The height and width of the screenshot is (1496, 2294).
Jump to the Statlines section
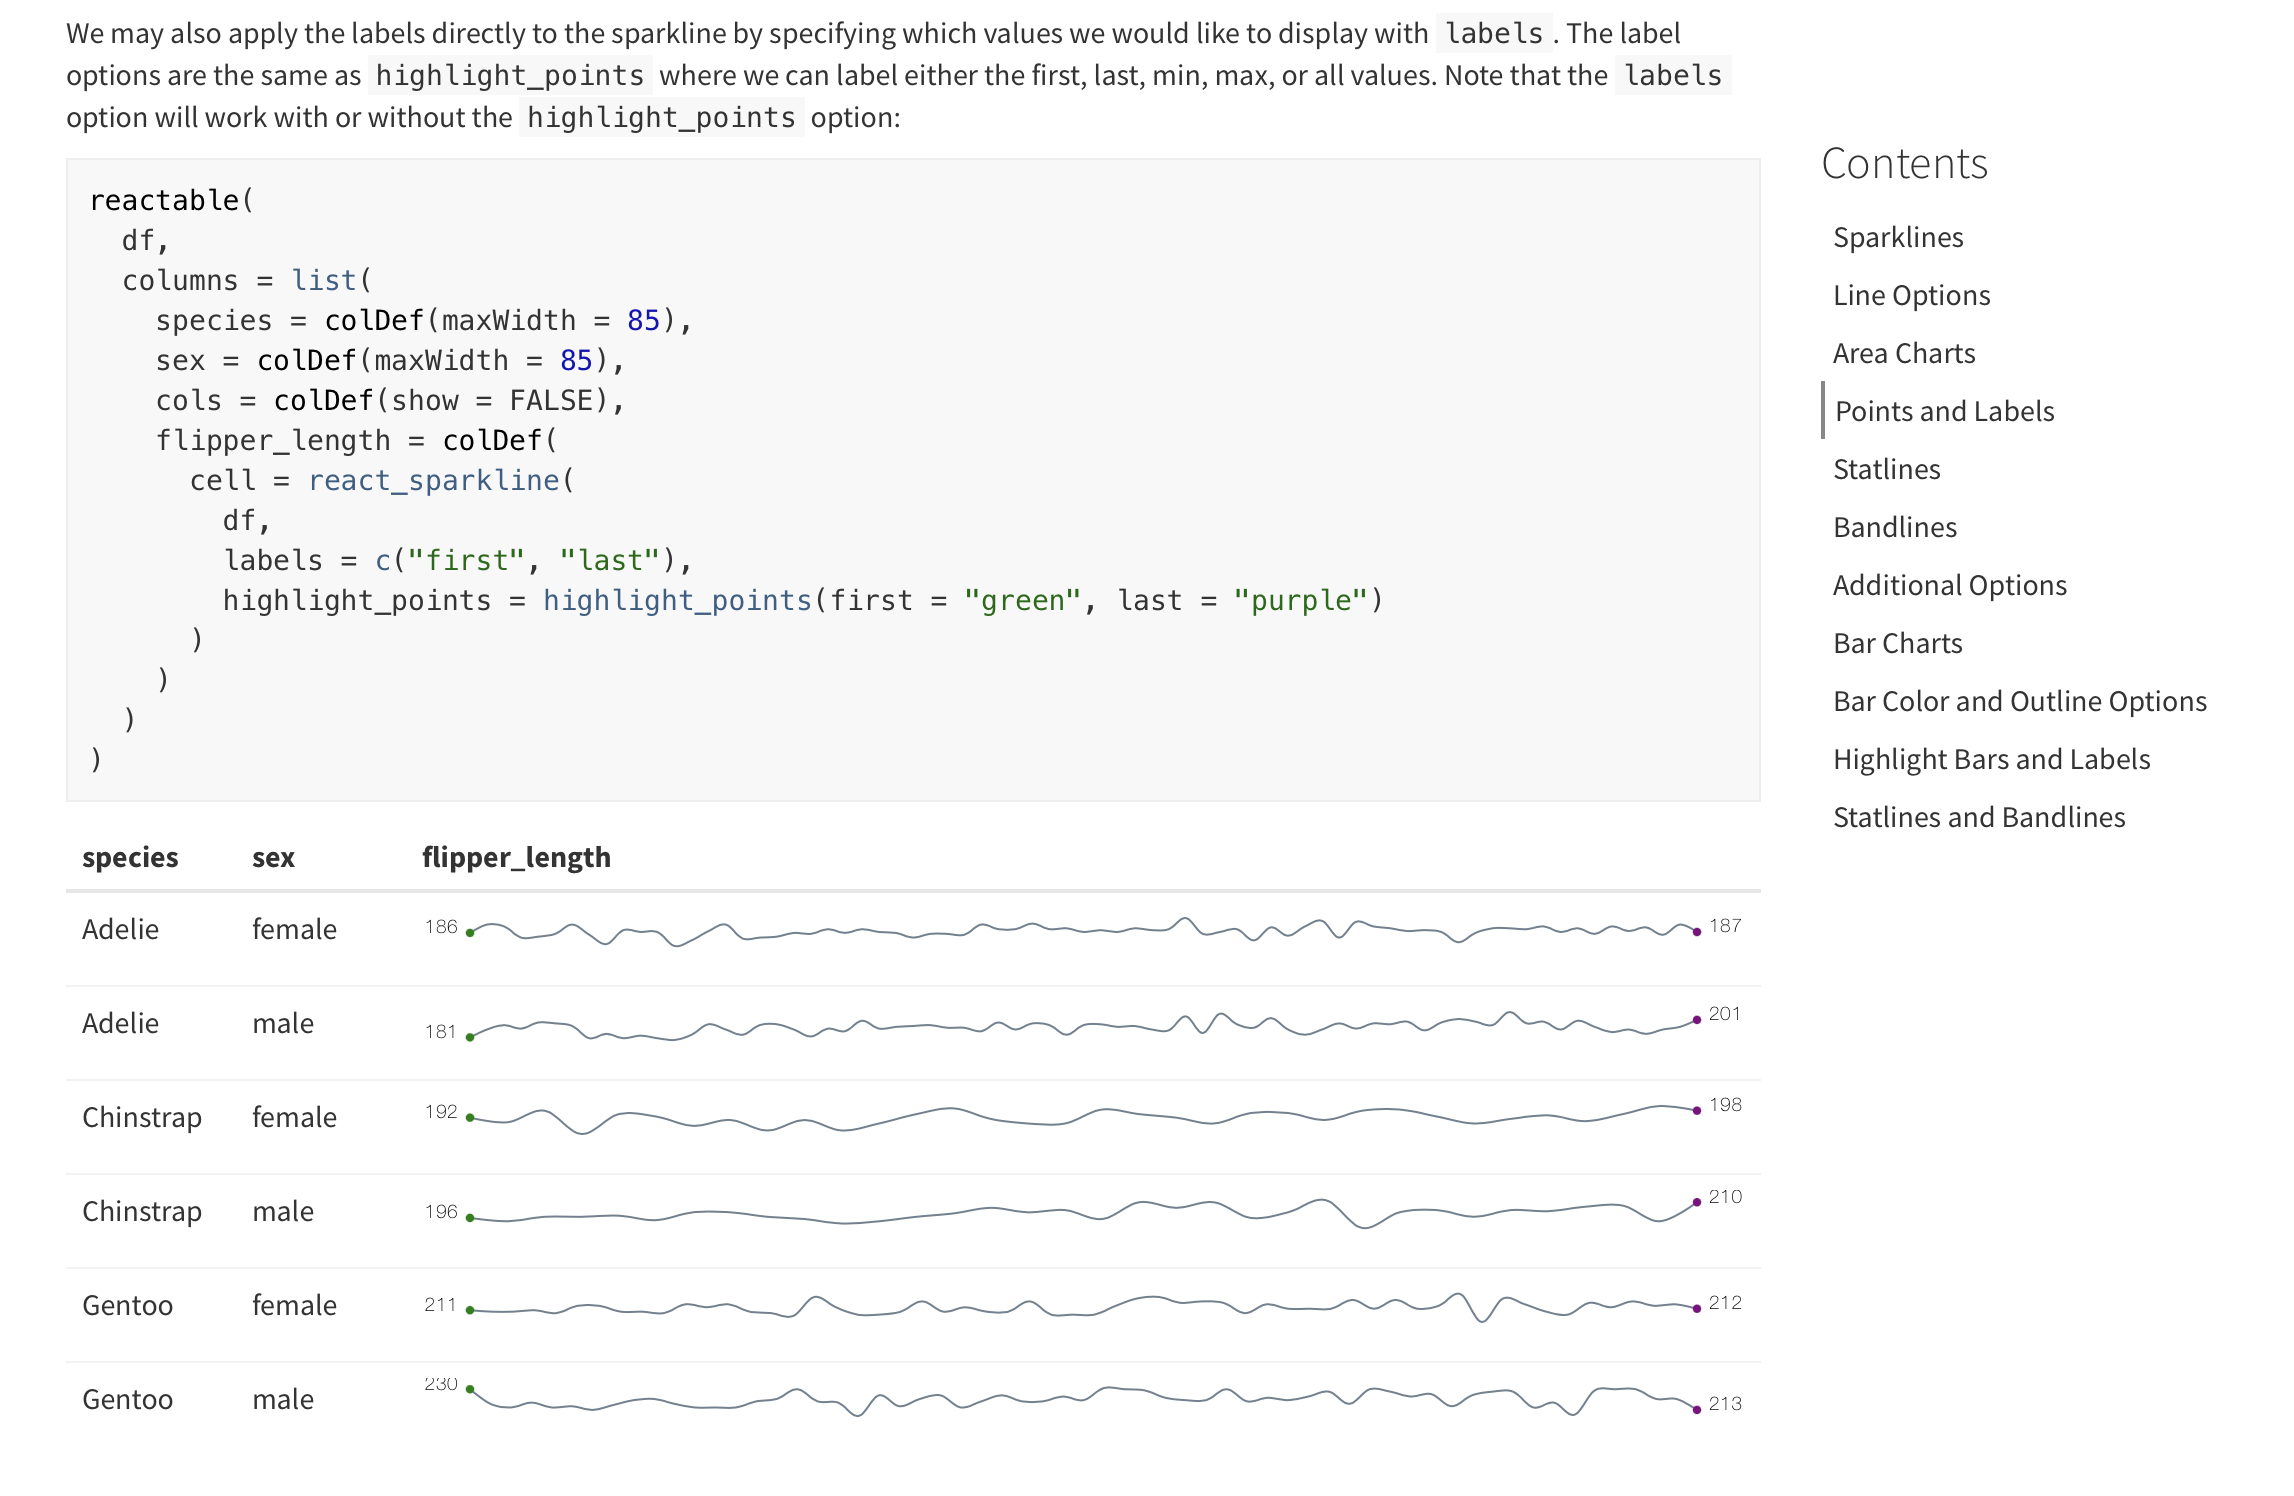[1886, 468]
